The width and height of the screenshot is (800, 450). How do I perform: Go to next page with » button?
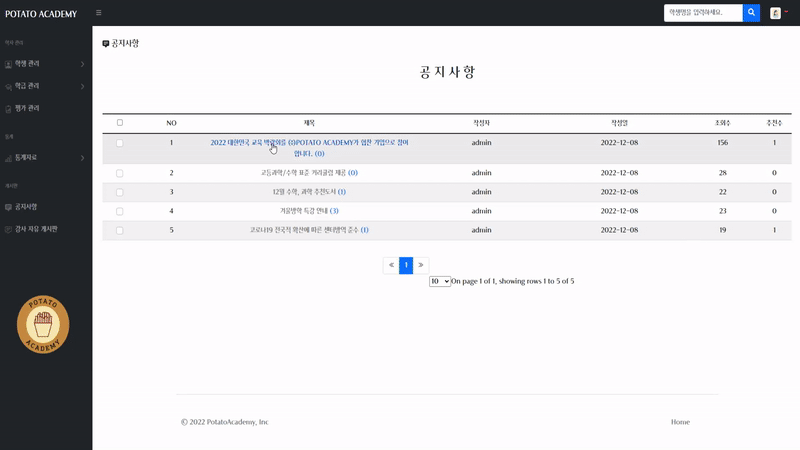421,265
